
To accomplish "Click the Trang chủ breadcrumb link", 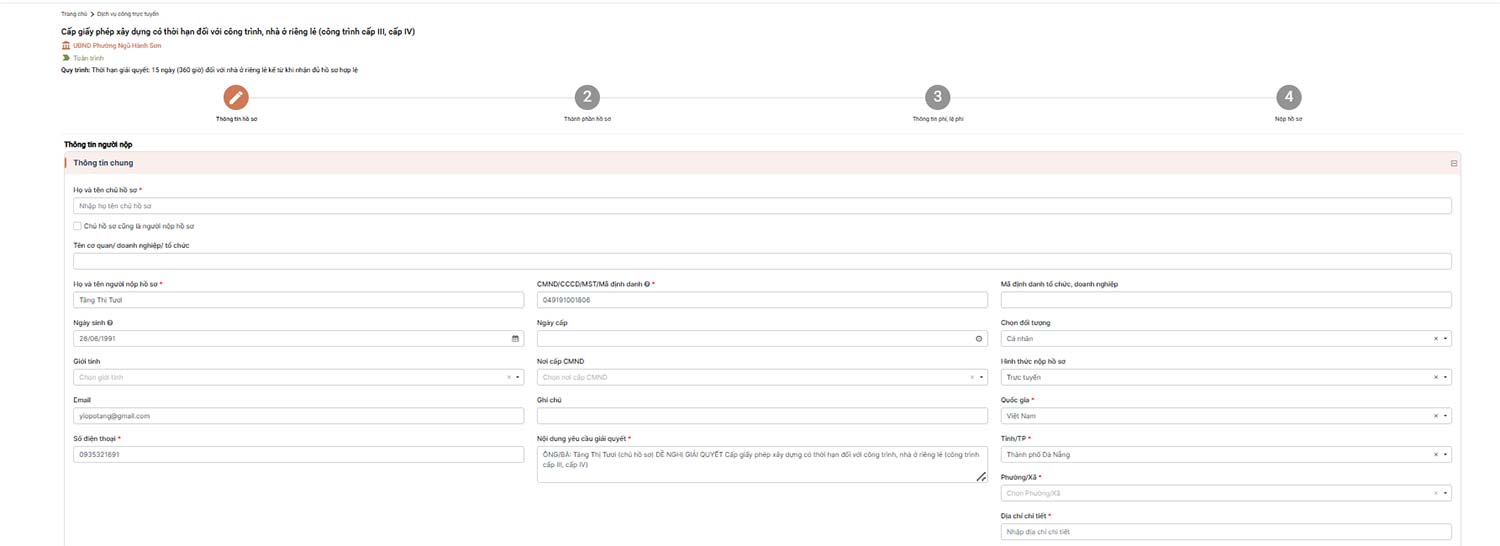I will (73, 14).
